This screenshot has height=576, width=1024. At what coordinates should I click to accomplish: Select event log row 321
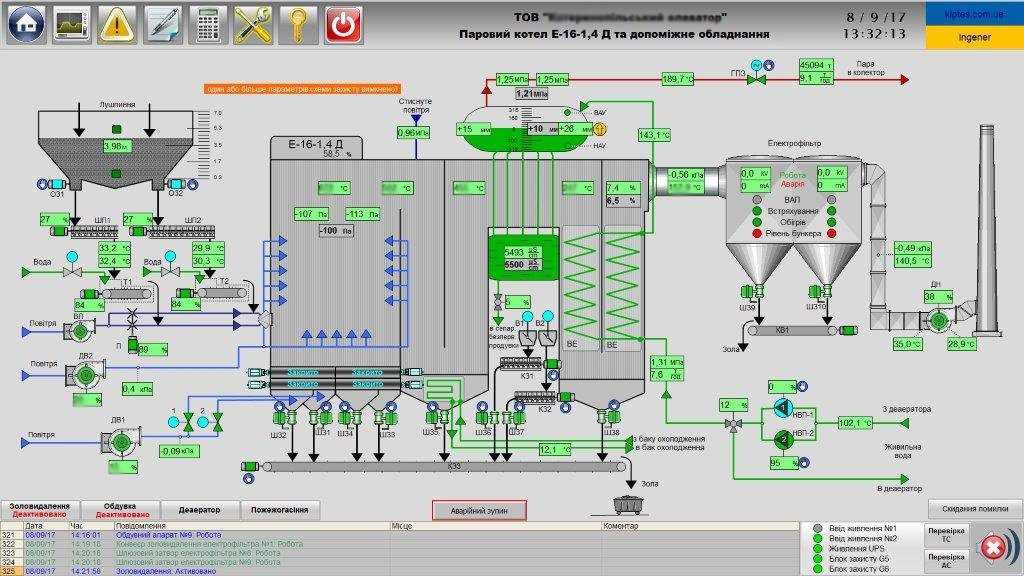(400, 535)
